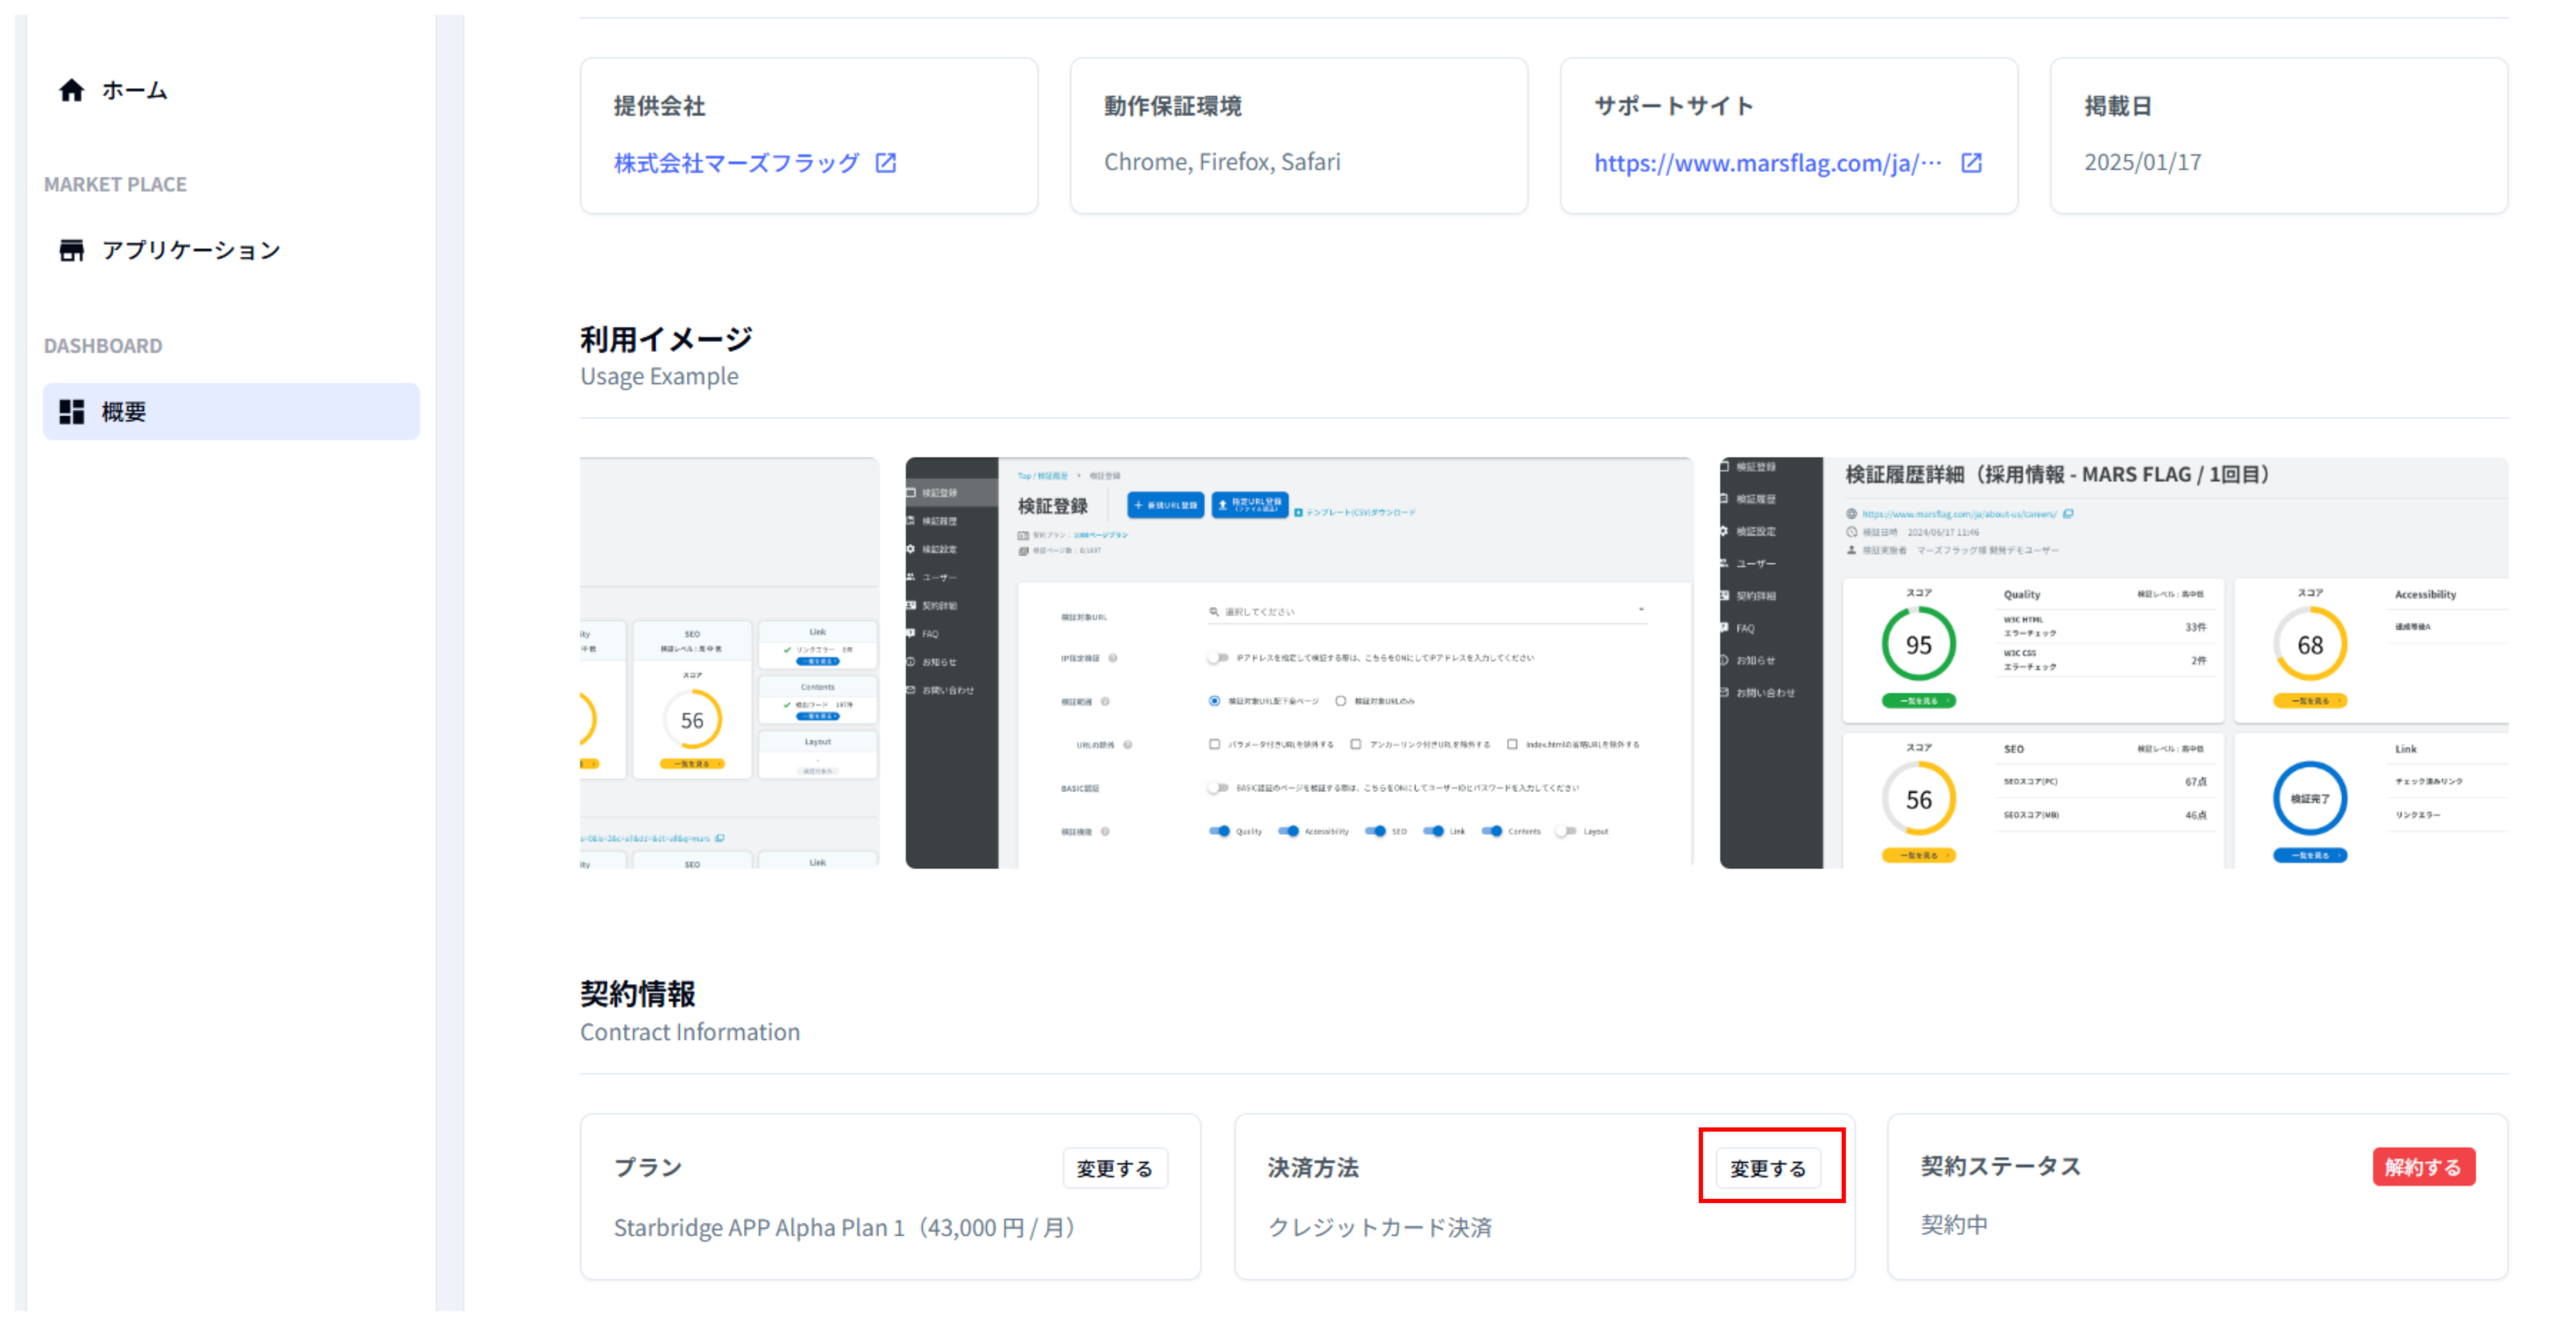The image size is (2576, 1326).
Task: Open the 株式会社マーズフラッグ company link
Action: pos(736,163)
